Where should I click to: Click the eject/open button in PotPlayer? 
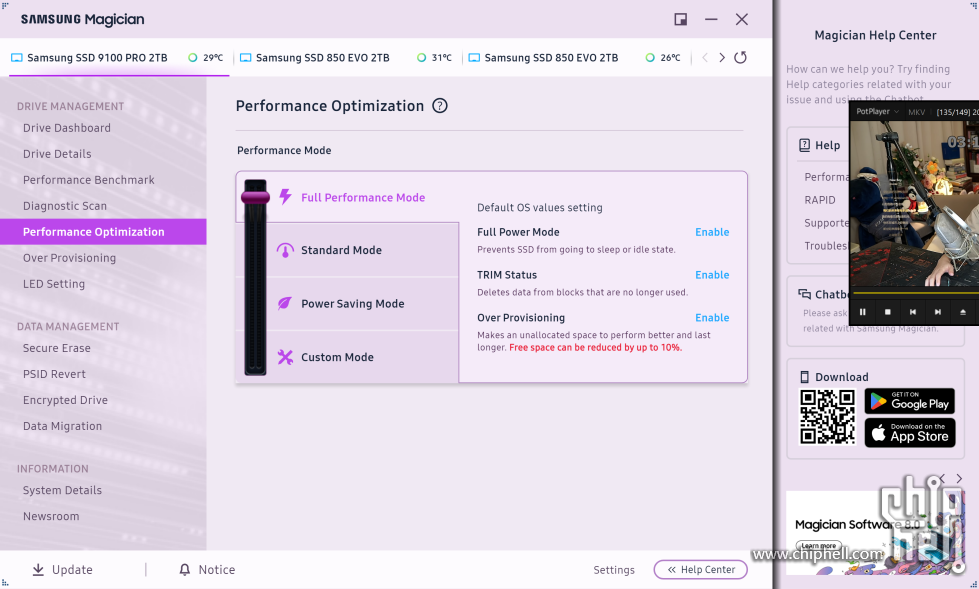pyautogui.click(x=963, y=312)
